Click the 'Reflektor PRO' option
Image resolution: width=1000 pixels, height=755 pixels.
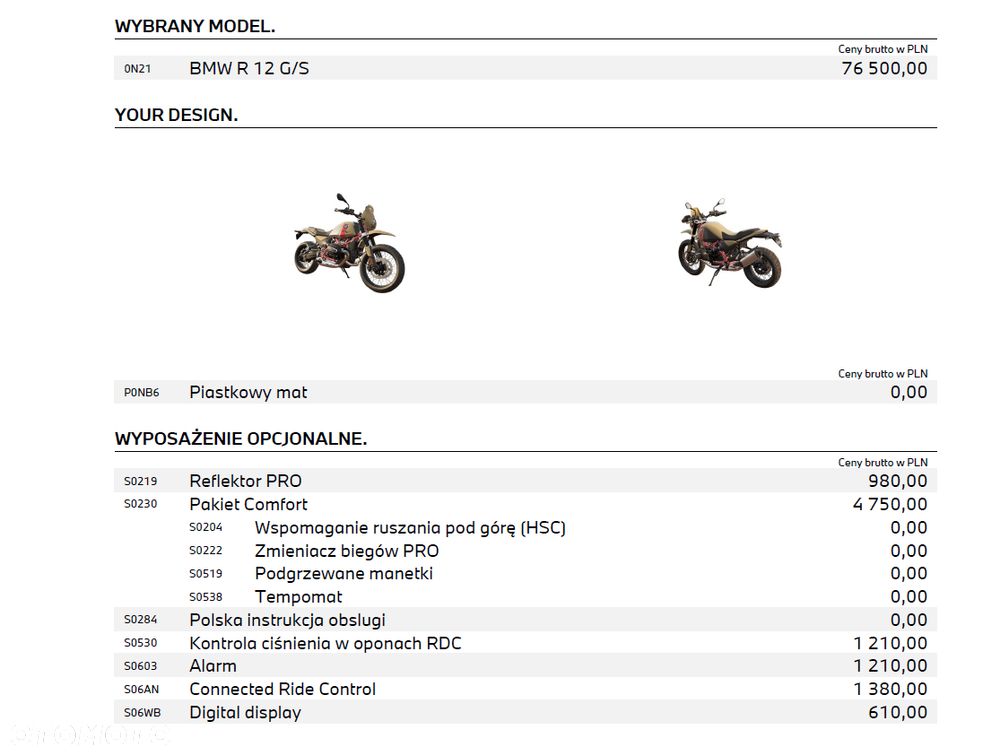tap(245, 481)
